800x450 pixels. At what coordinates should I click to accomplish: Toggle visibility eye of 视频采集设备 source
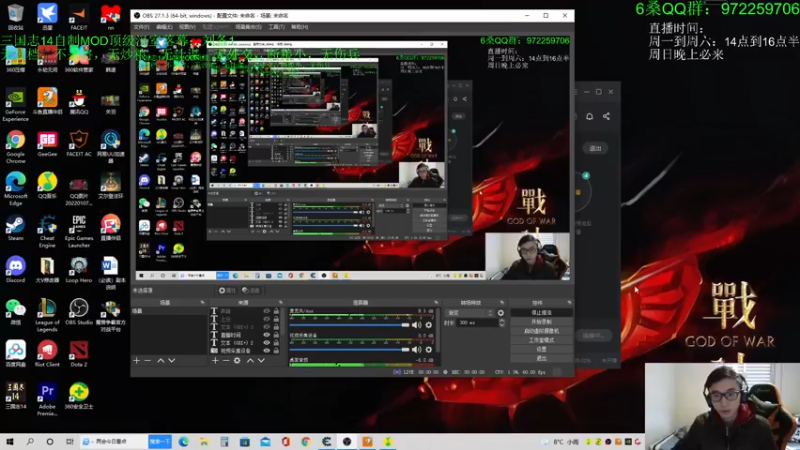coord(266,351)
